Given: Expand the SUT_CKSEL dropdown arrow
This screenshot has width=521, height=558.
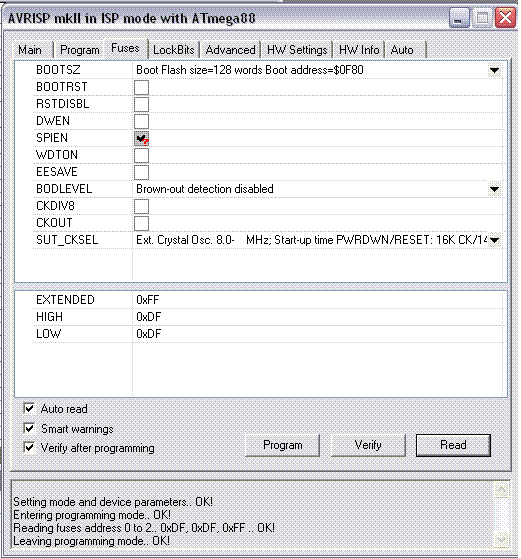Looking at the screenshot, I should 494,240.
